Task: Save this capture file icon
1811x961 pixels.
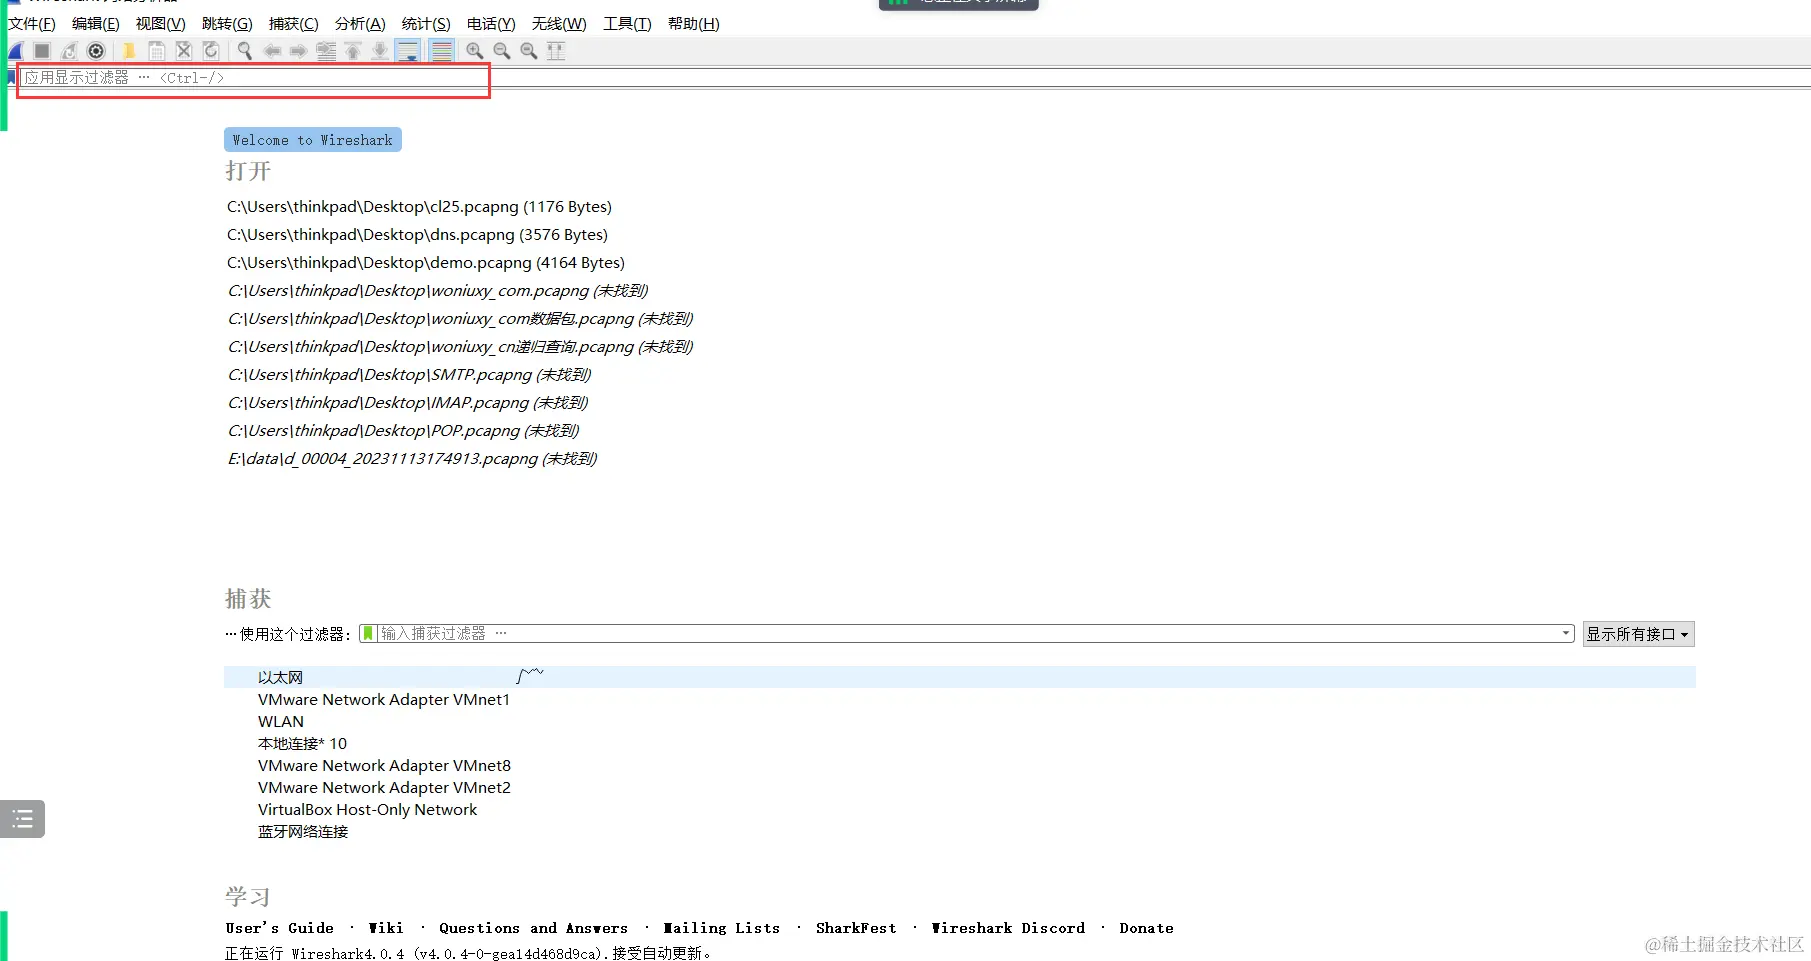Action: (157, 51)
